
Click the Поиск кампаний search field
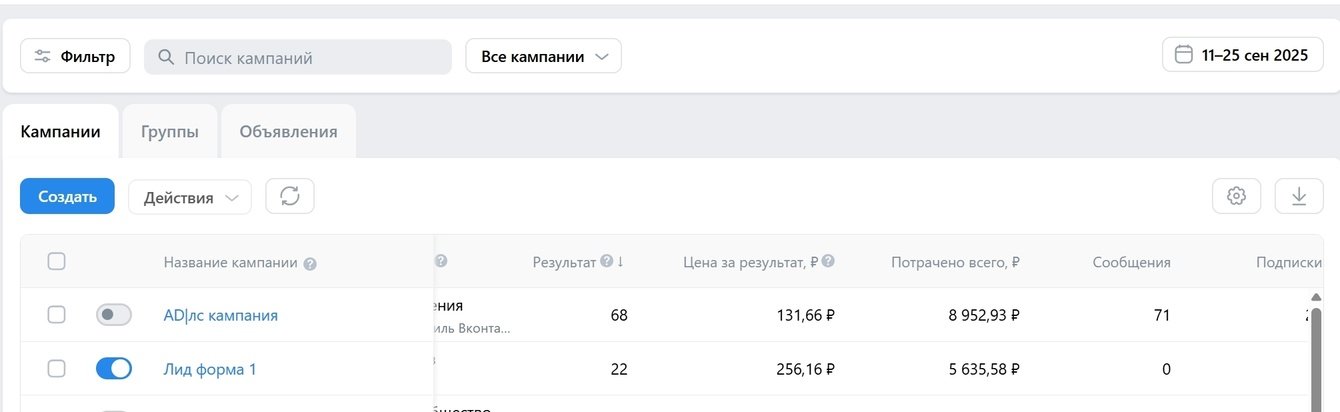coord(298,58)
